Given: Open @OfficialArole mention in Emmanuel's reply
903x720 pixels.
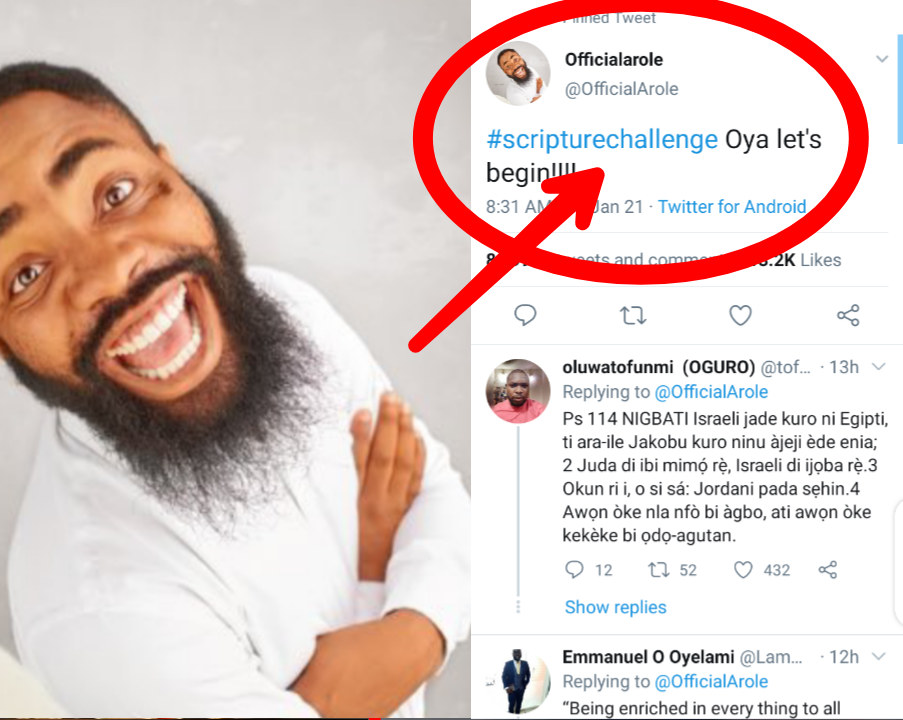Looking at the screenshot, I should 711,682.
